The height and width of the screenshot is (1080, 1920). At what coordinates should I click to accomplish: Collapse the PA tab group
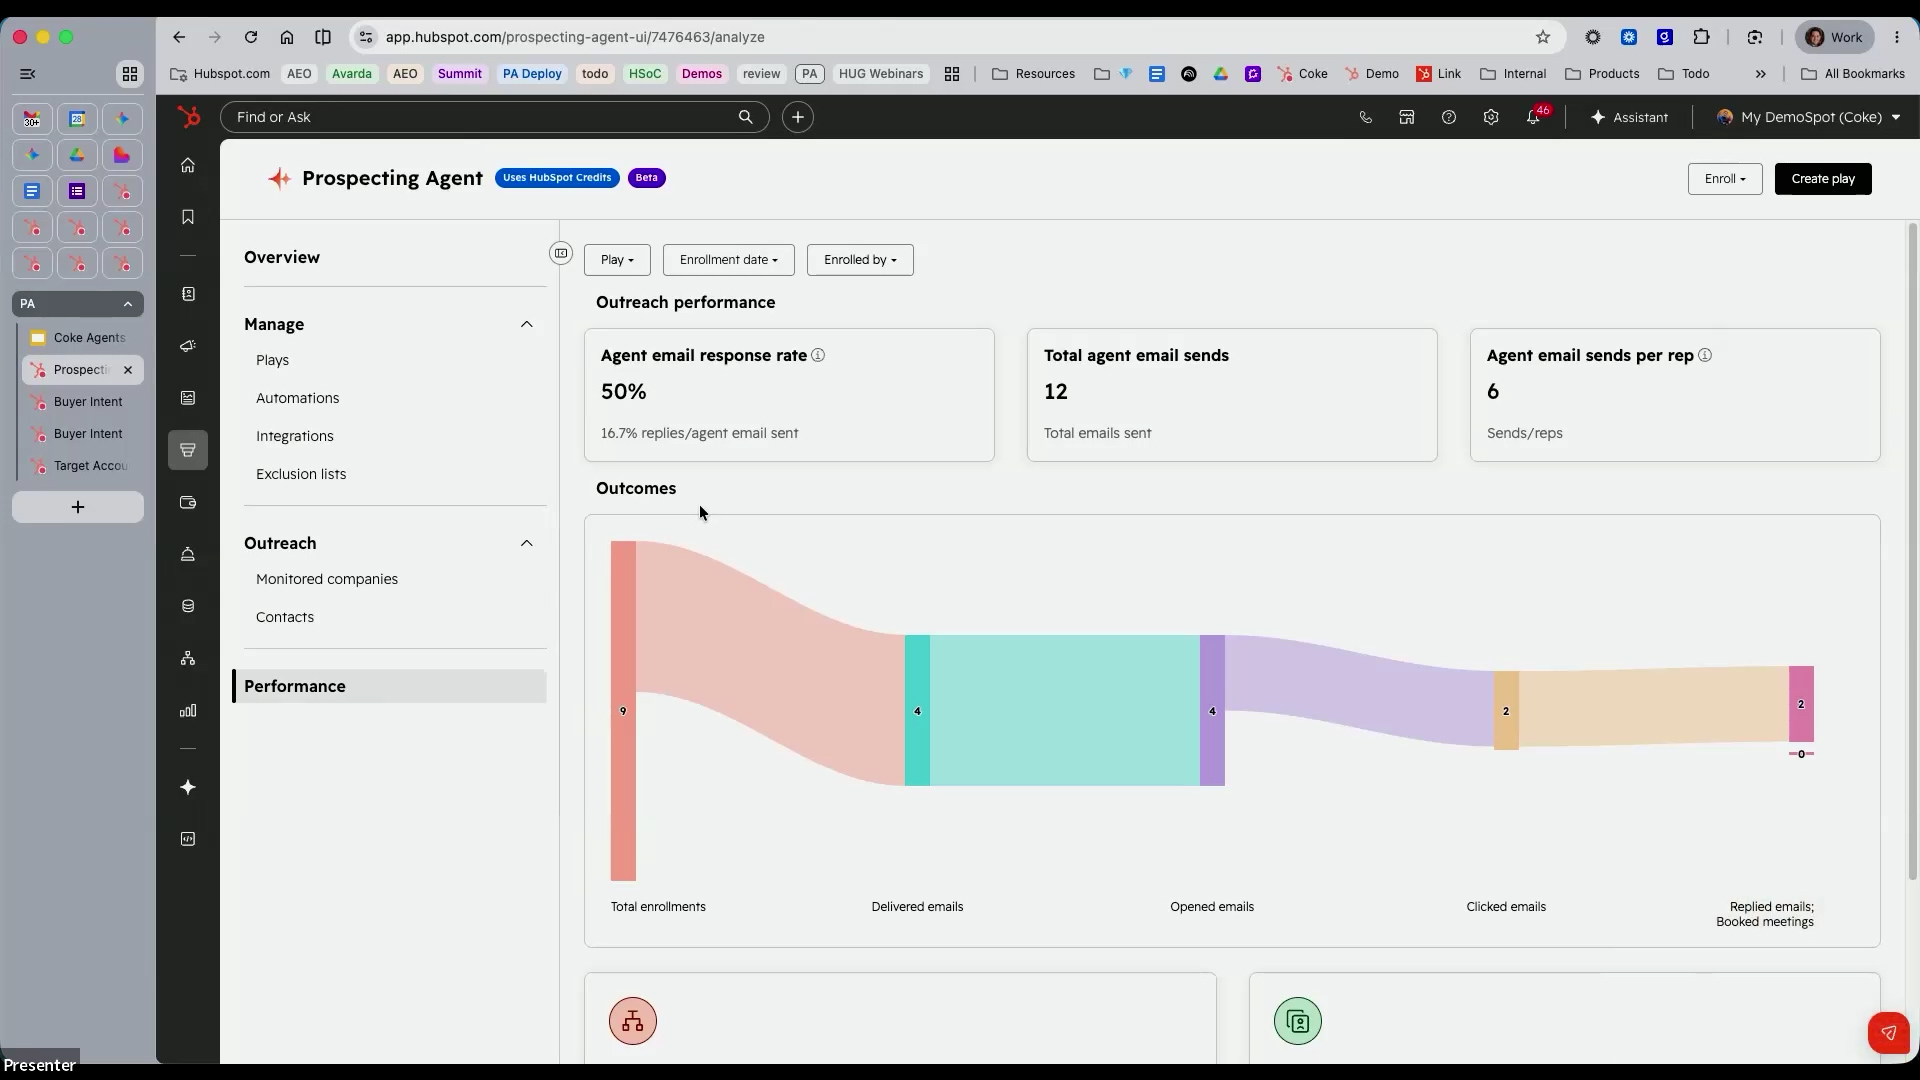(x=128, y=304)
